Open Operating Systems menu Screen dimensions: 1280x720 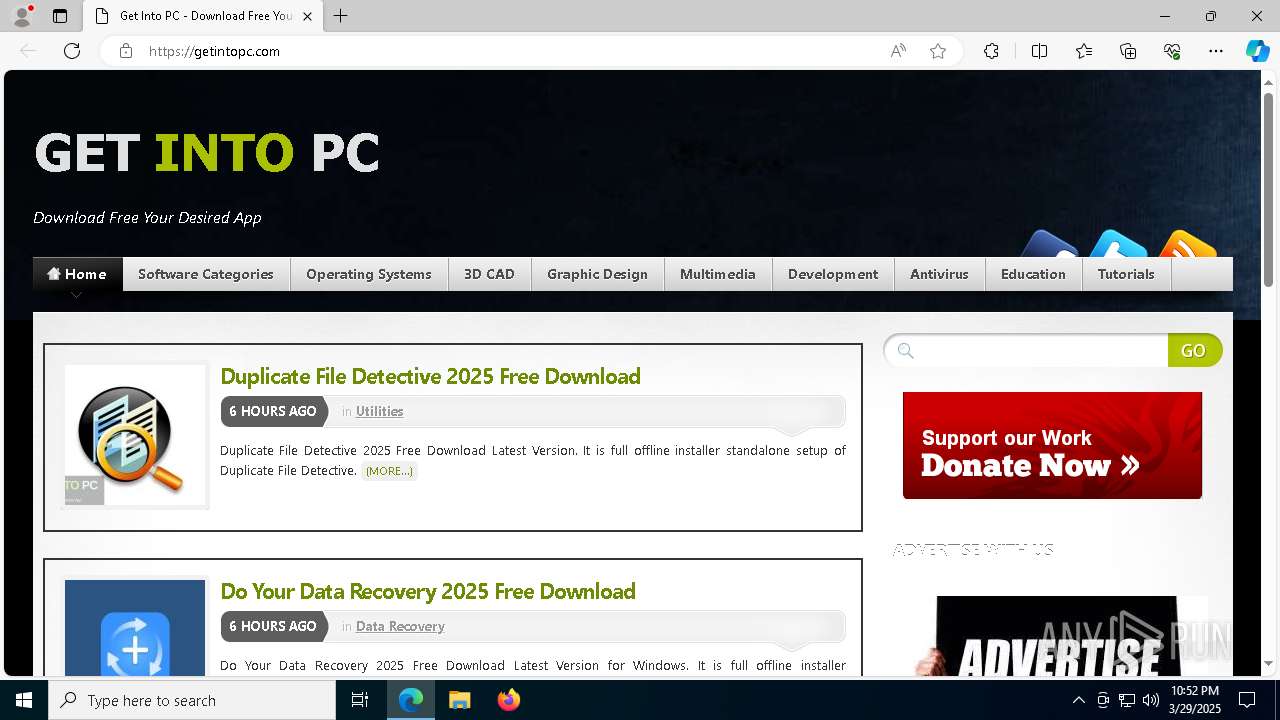(369, 274)
